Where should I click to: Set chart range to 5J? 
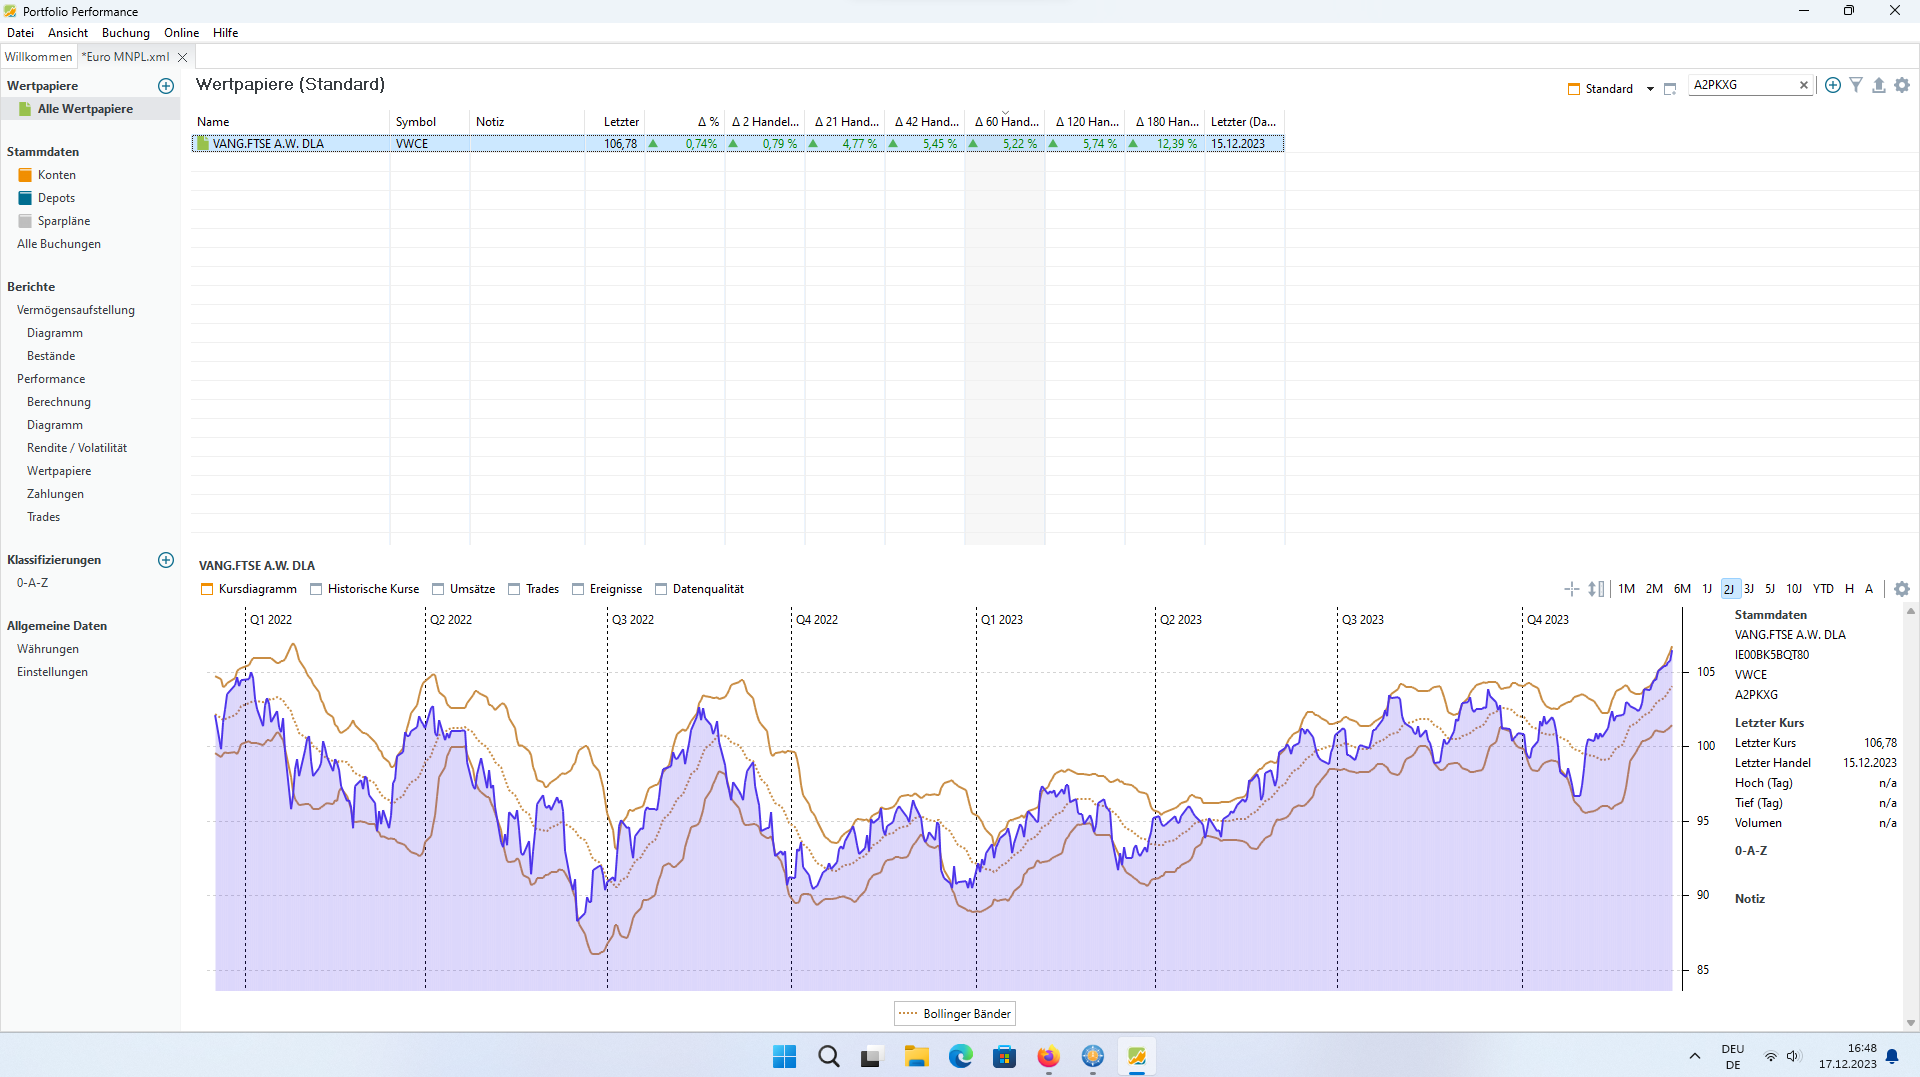click(x=1770, y=589)
